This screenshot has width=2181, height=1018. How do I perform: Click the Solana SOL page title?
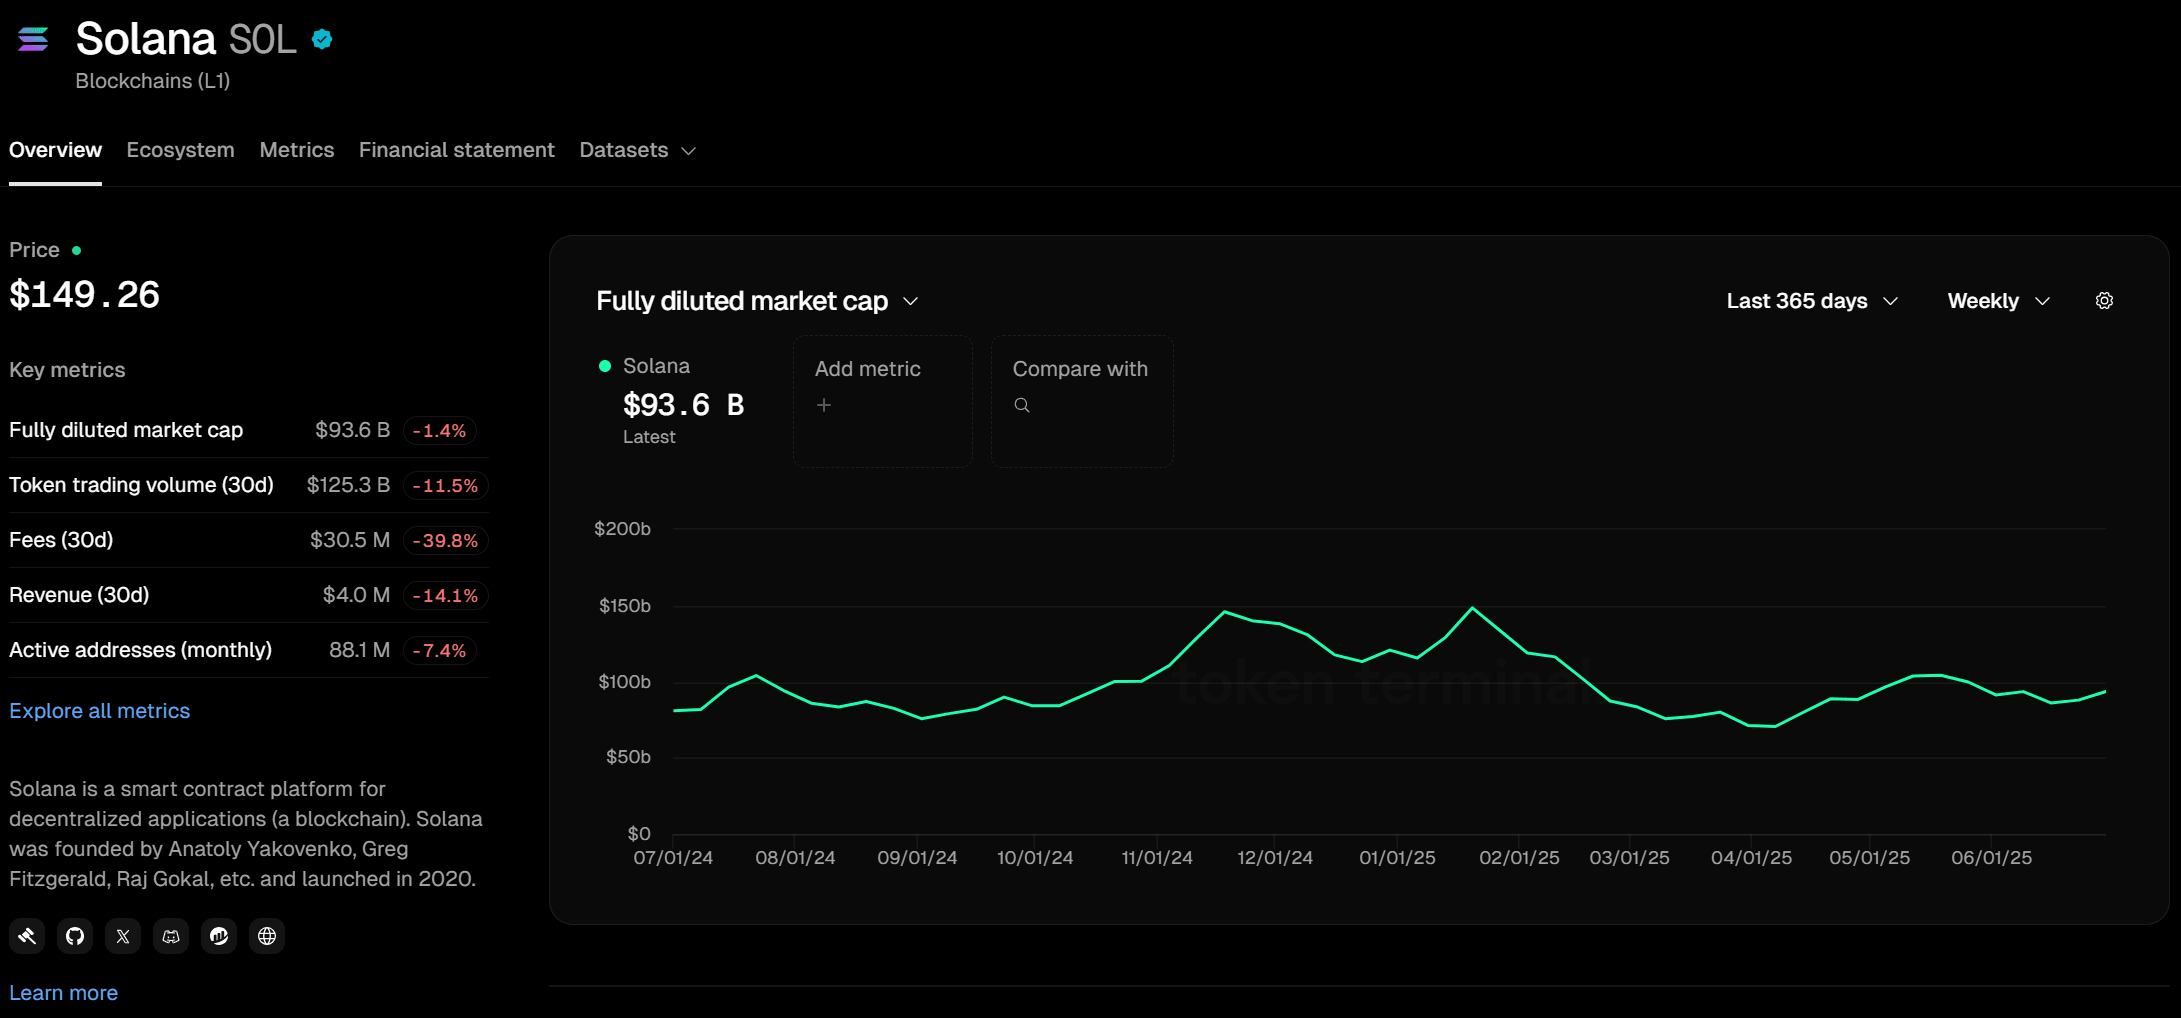186,40
